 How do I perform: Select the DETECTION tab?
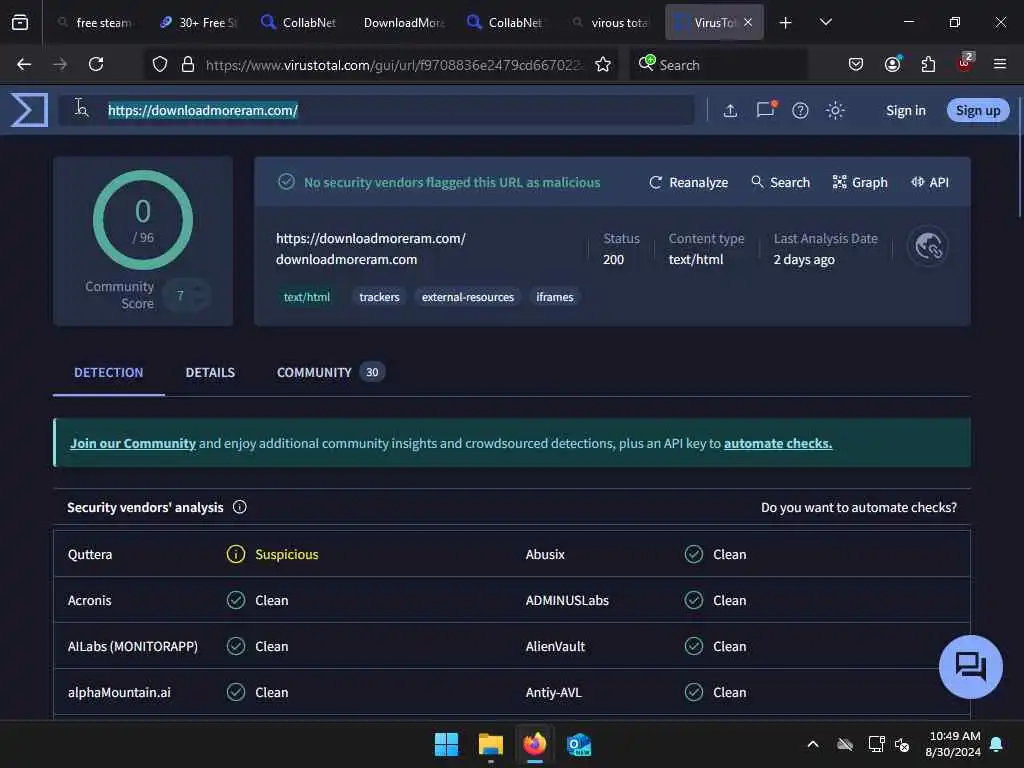click(x=108, y=372)
